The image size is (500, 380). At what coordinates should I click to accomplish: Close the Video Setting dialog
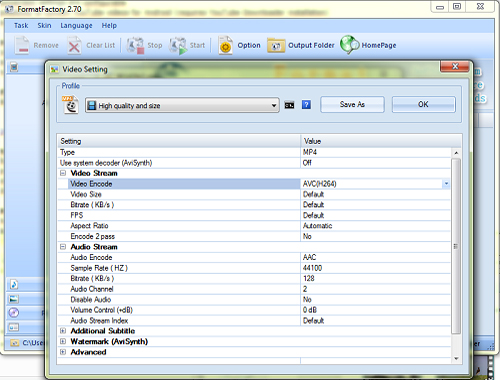455,66
